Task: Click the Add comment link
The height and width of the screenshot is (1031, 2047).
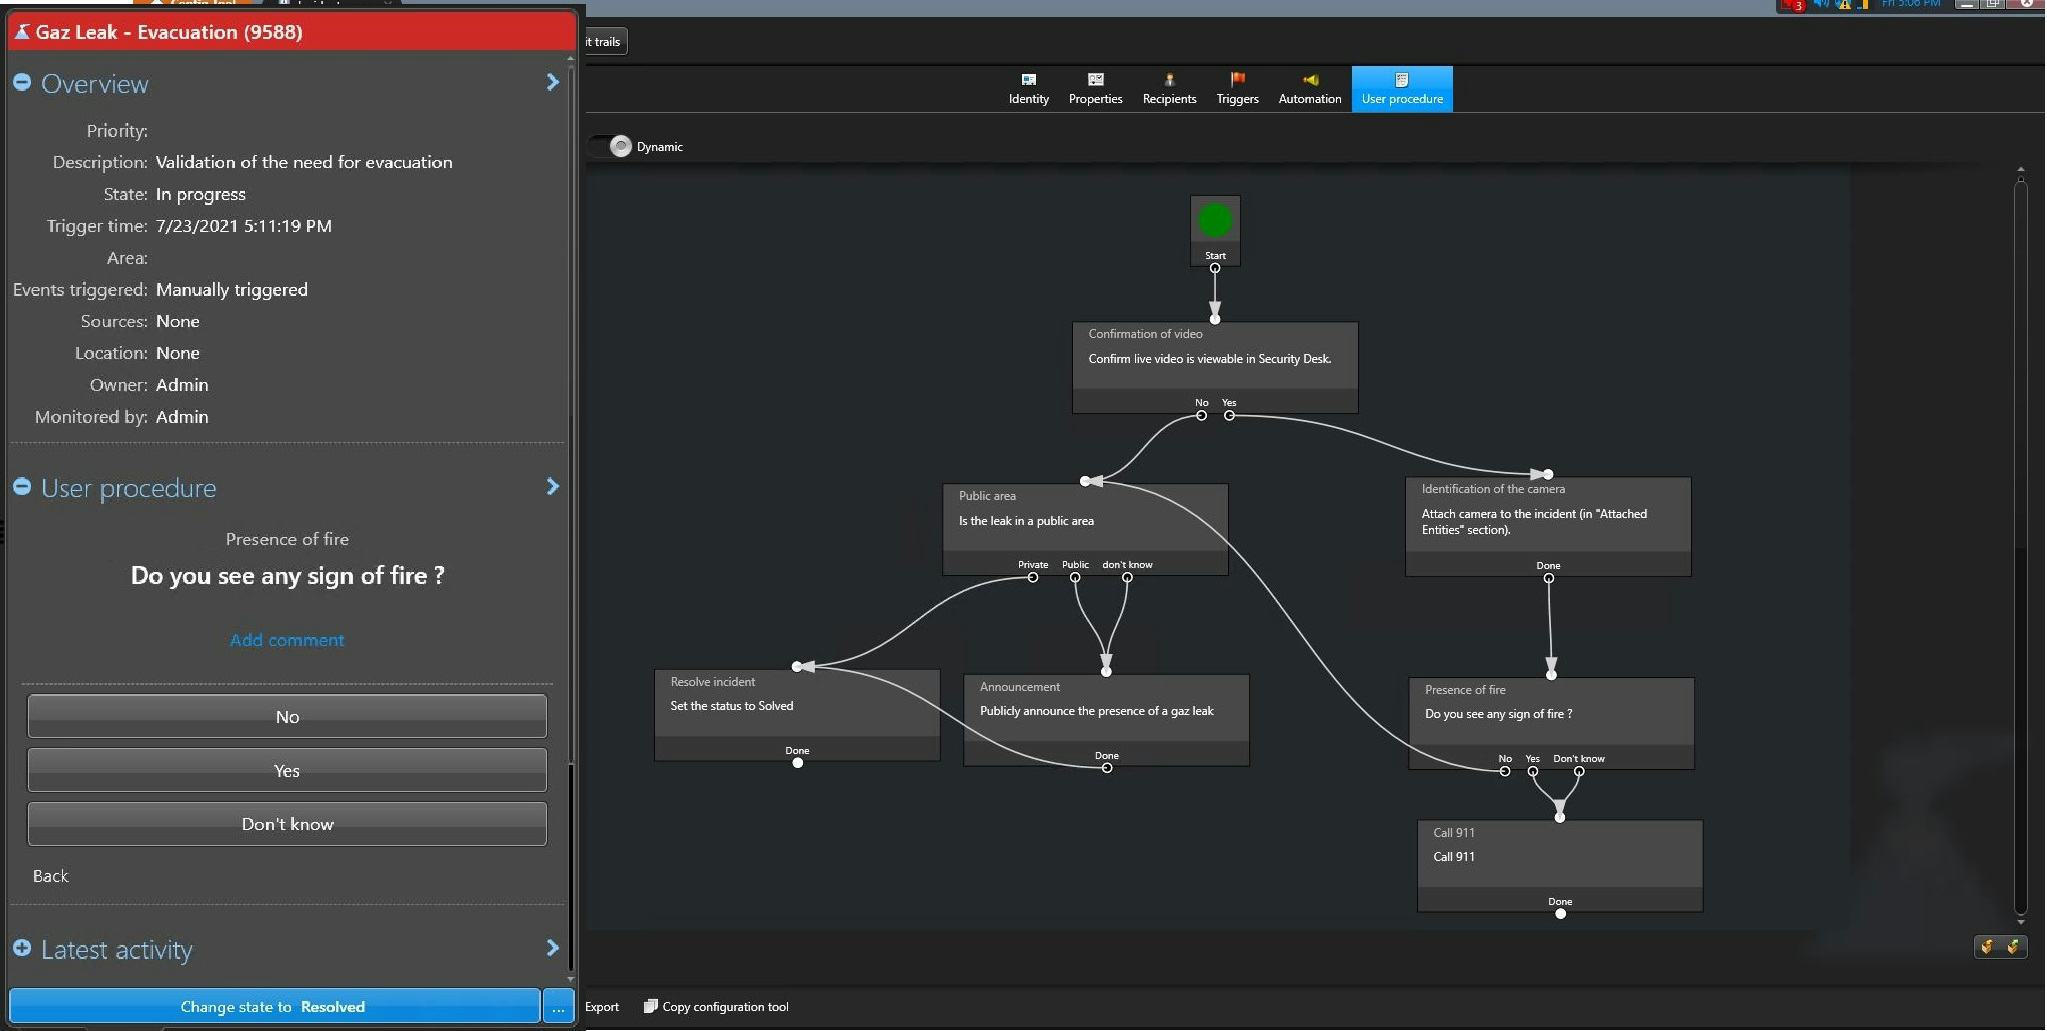Action: [287, 640]
